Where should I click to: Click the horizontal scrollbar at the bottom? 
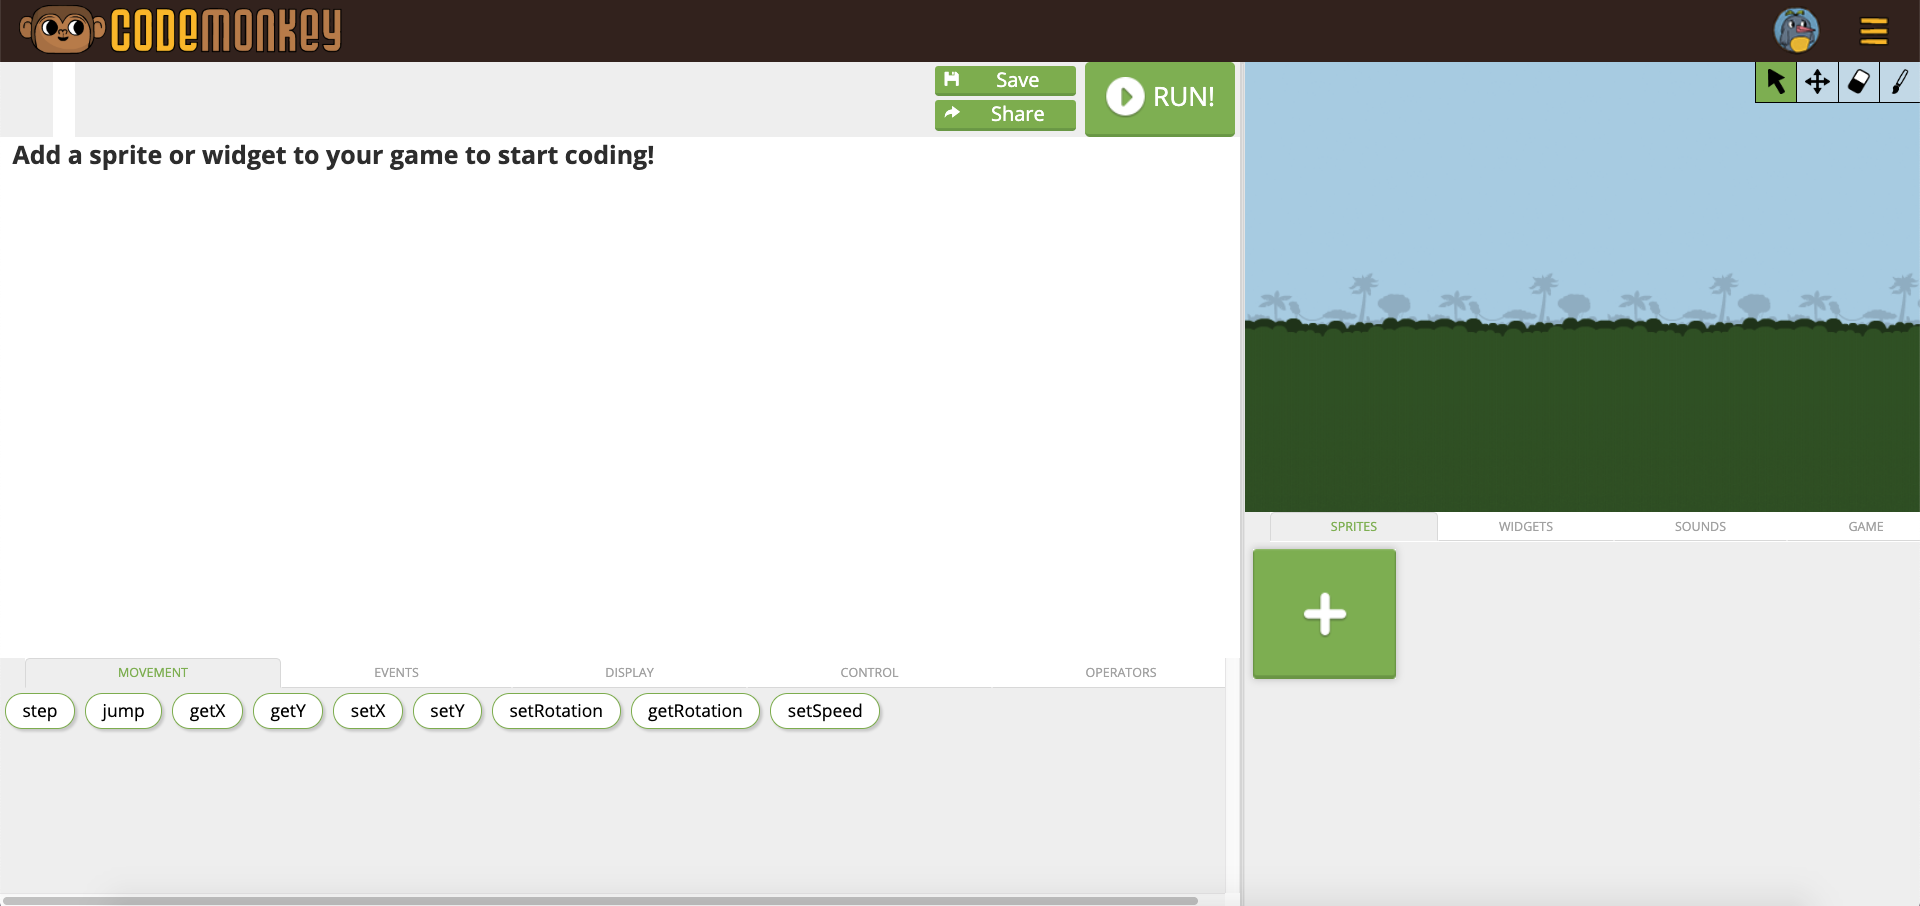point(600,900)
